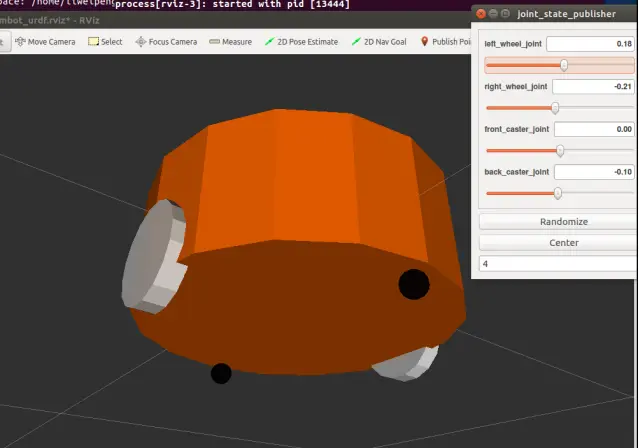This screenshot has width=639, height=448.
Task: Click the right_wheel_joint value field
Action: [593, 87]
